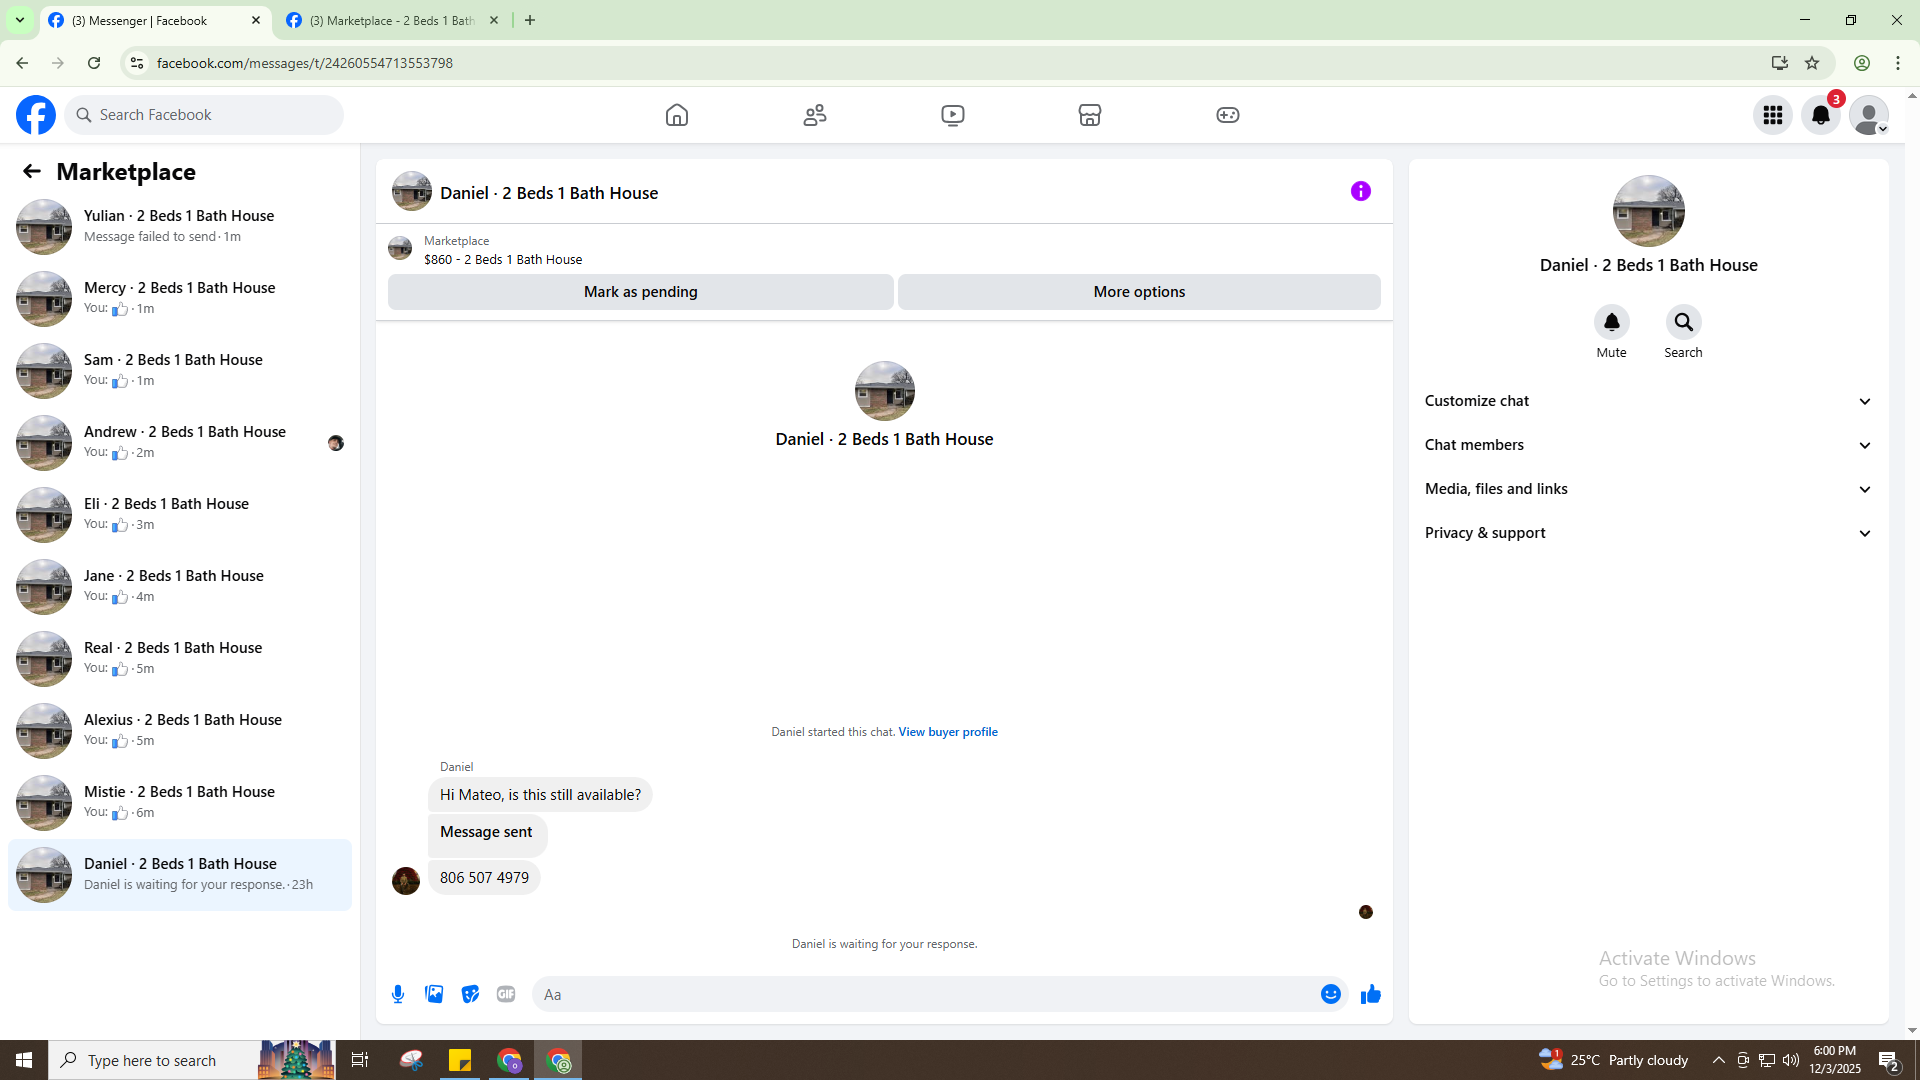Image resolution: width=1920 pixels, height=1080 pixels.
Task: Click the Daniel chat header title
Action: [549, 193]
